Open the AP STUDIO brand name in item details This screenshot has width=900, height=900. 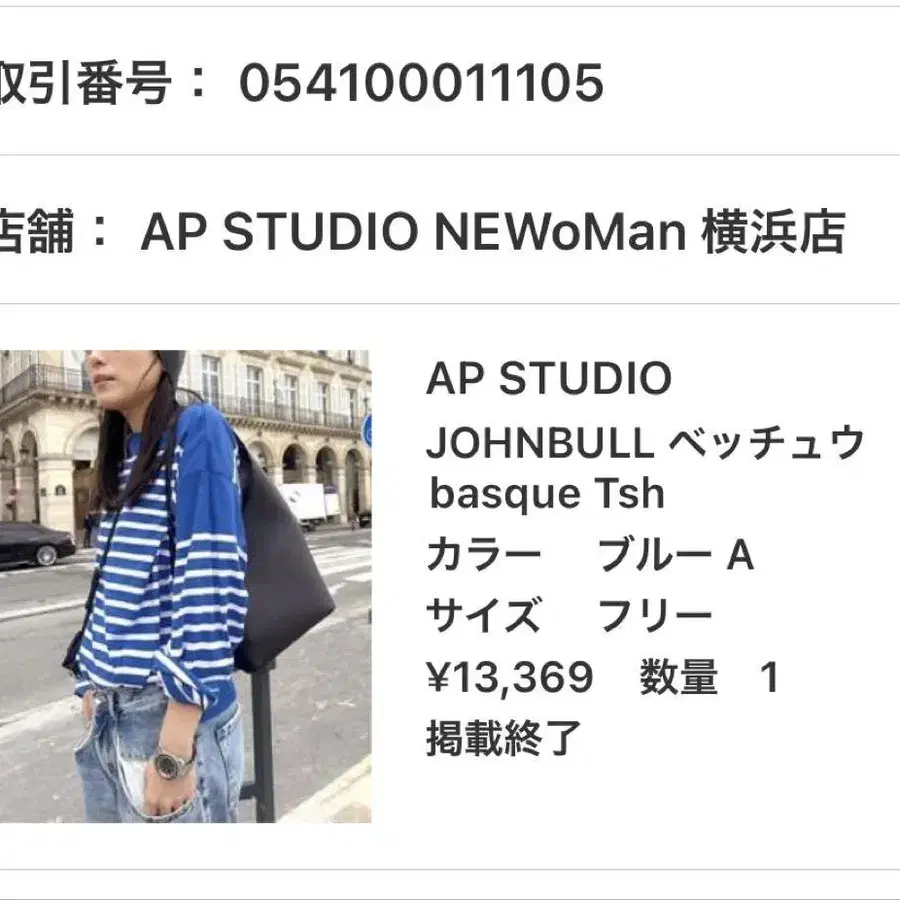point(549,378)
